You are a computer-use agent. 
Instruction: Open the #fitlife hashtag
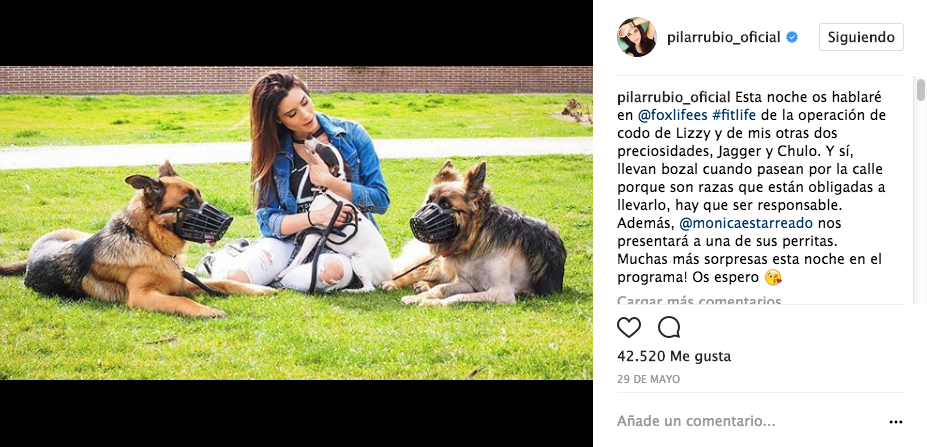(x=734, y=115)
